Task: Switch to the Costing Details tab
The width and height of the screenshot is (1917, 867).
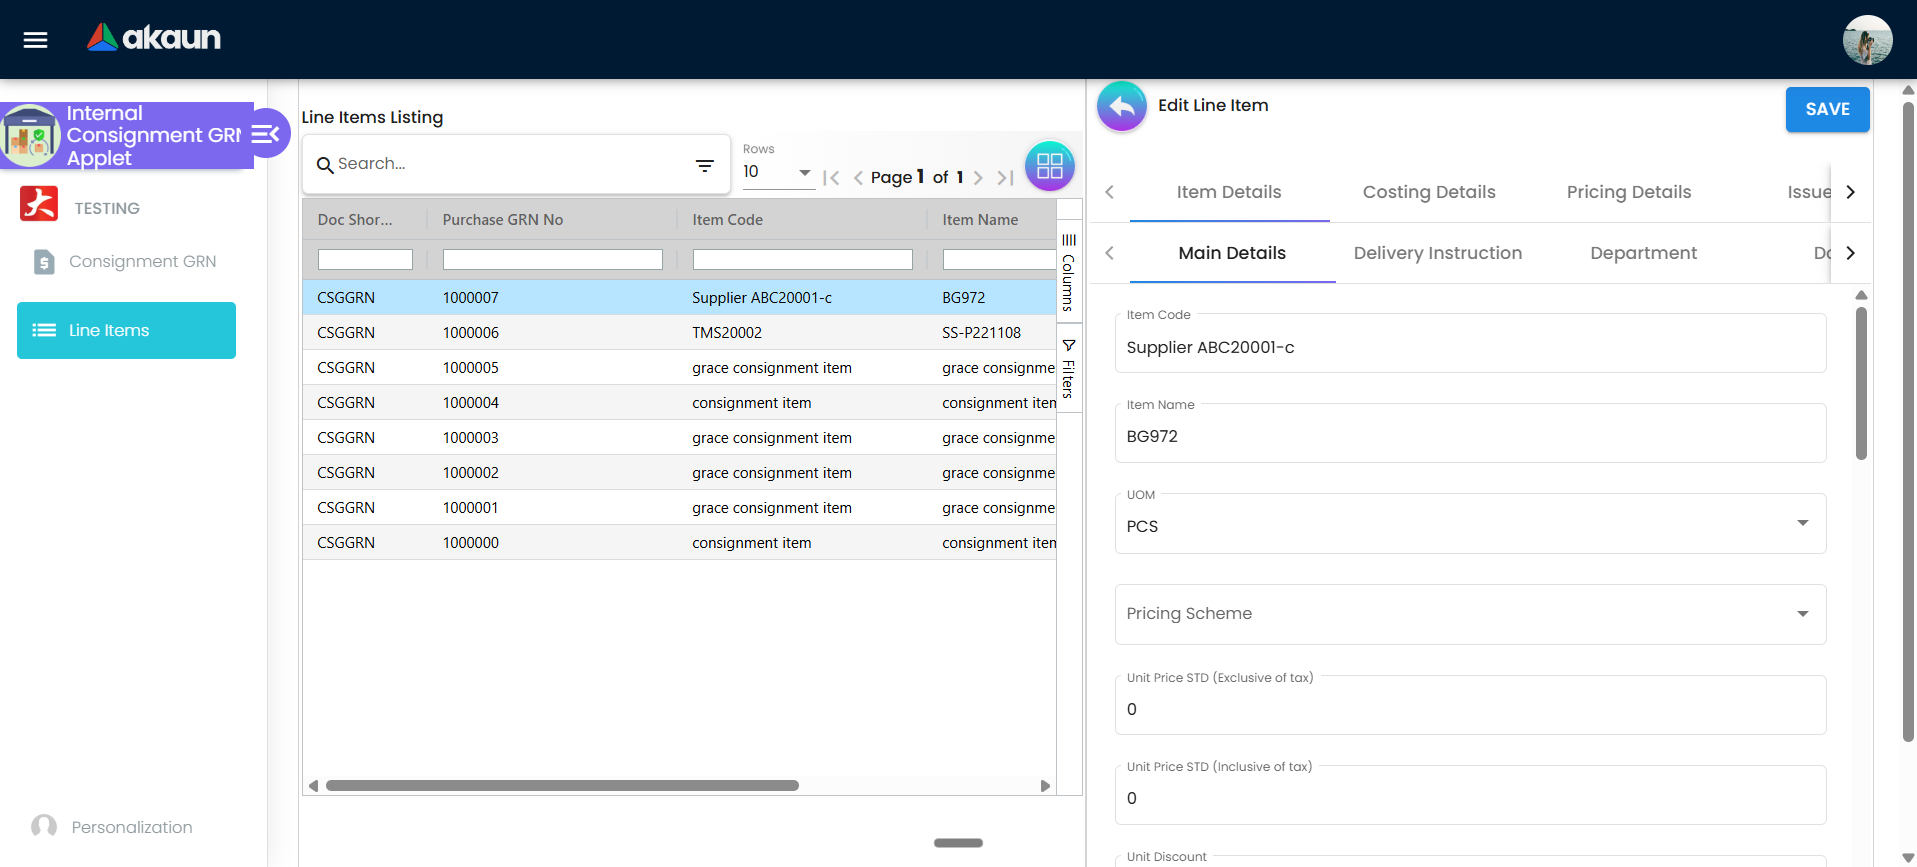Action: 1428,192
